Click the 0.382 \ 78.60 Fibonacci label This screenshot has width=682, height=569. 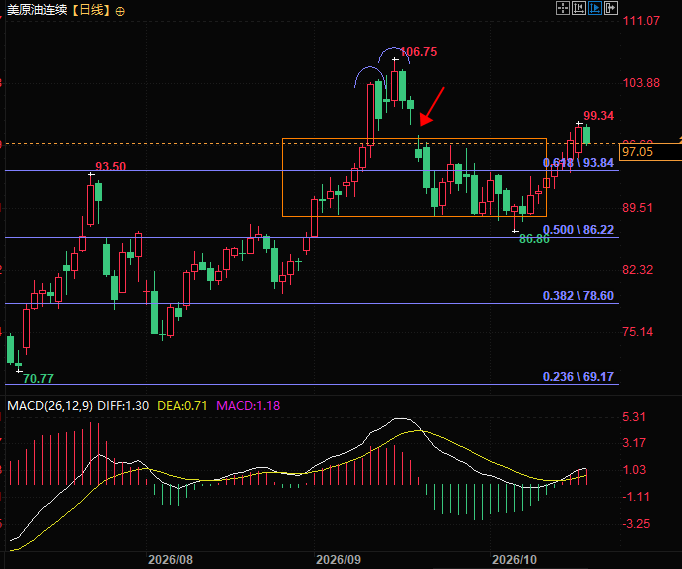pyautogui.click(x=578, y=296)
